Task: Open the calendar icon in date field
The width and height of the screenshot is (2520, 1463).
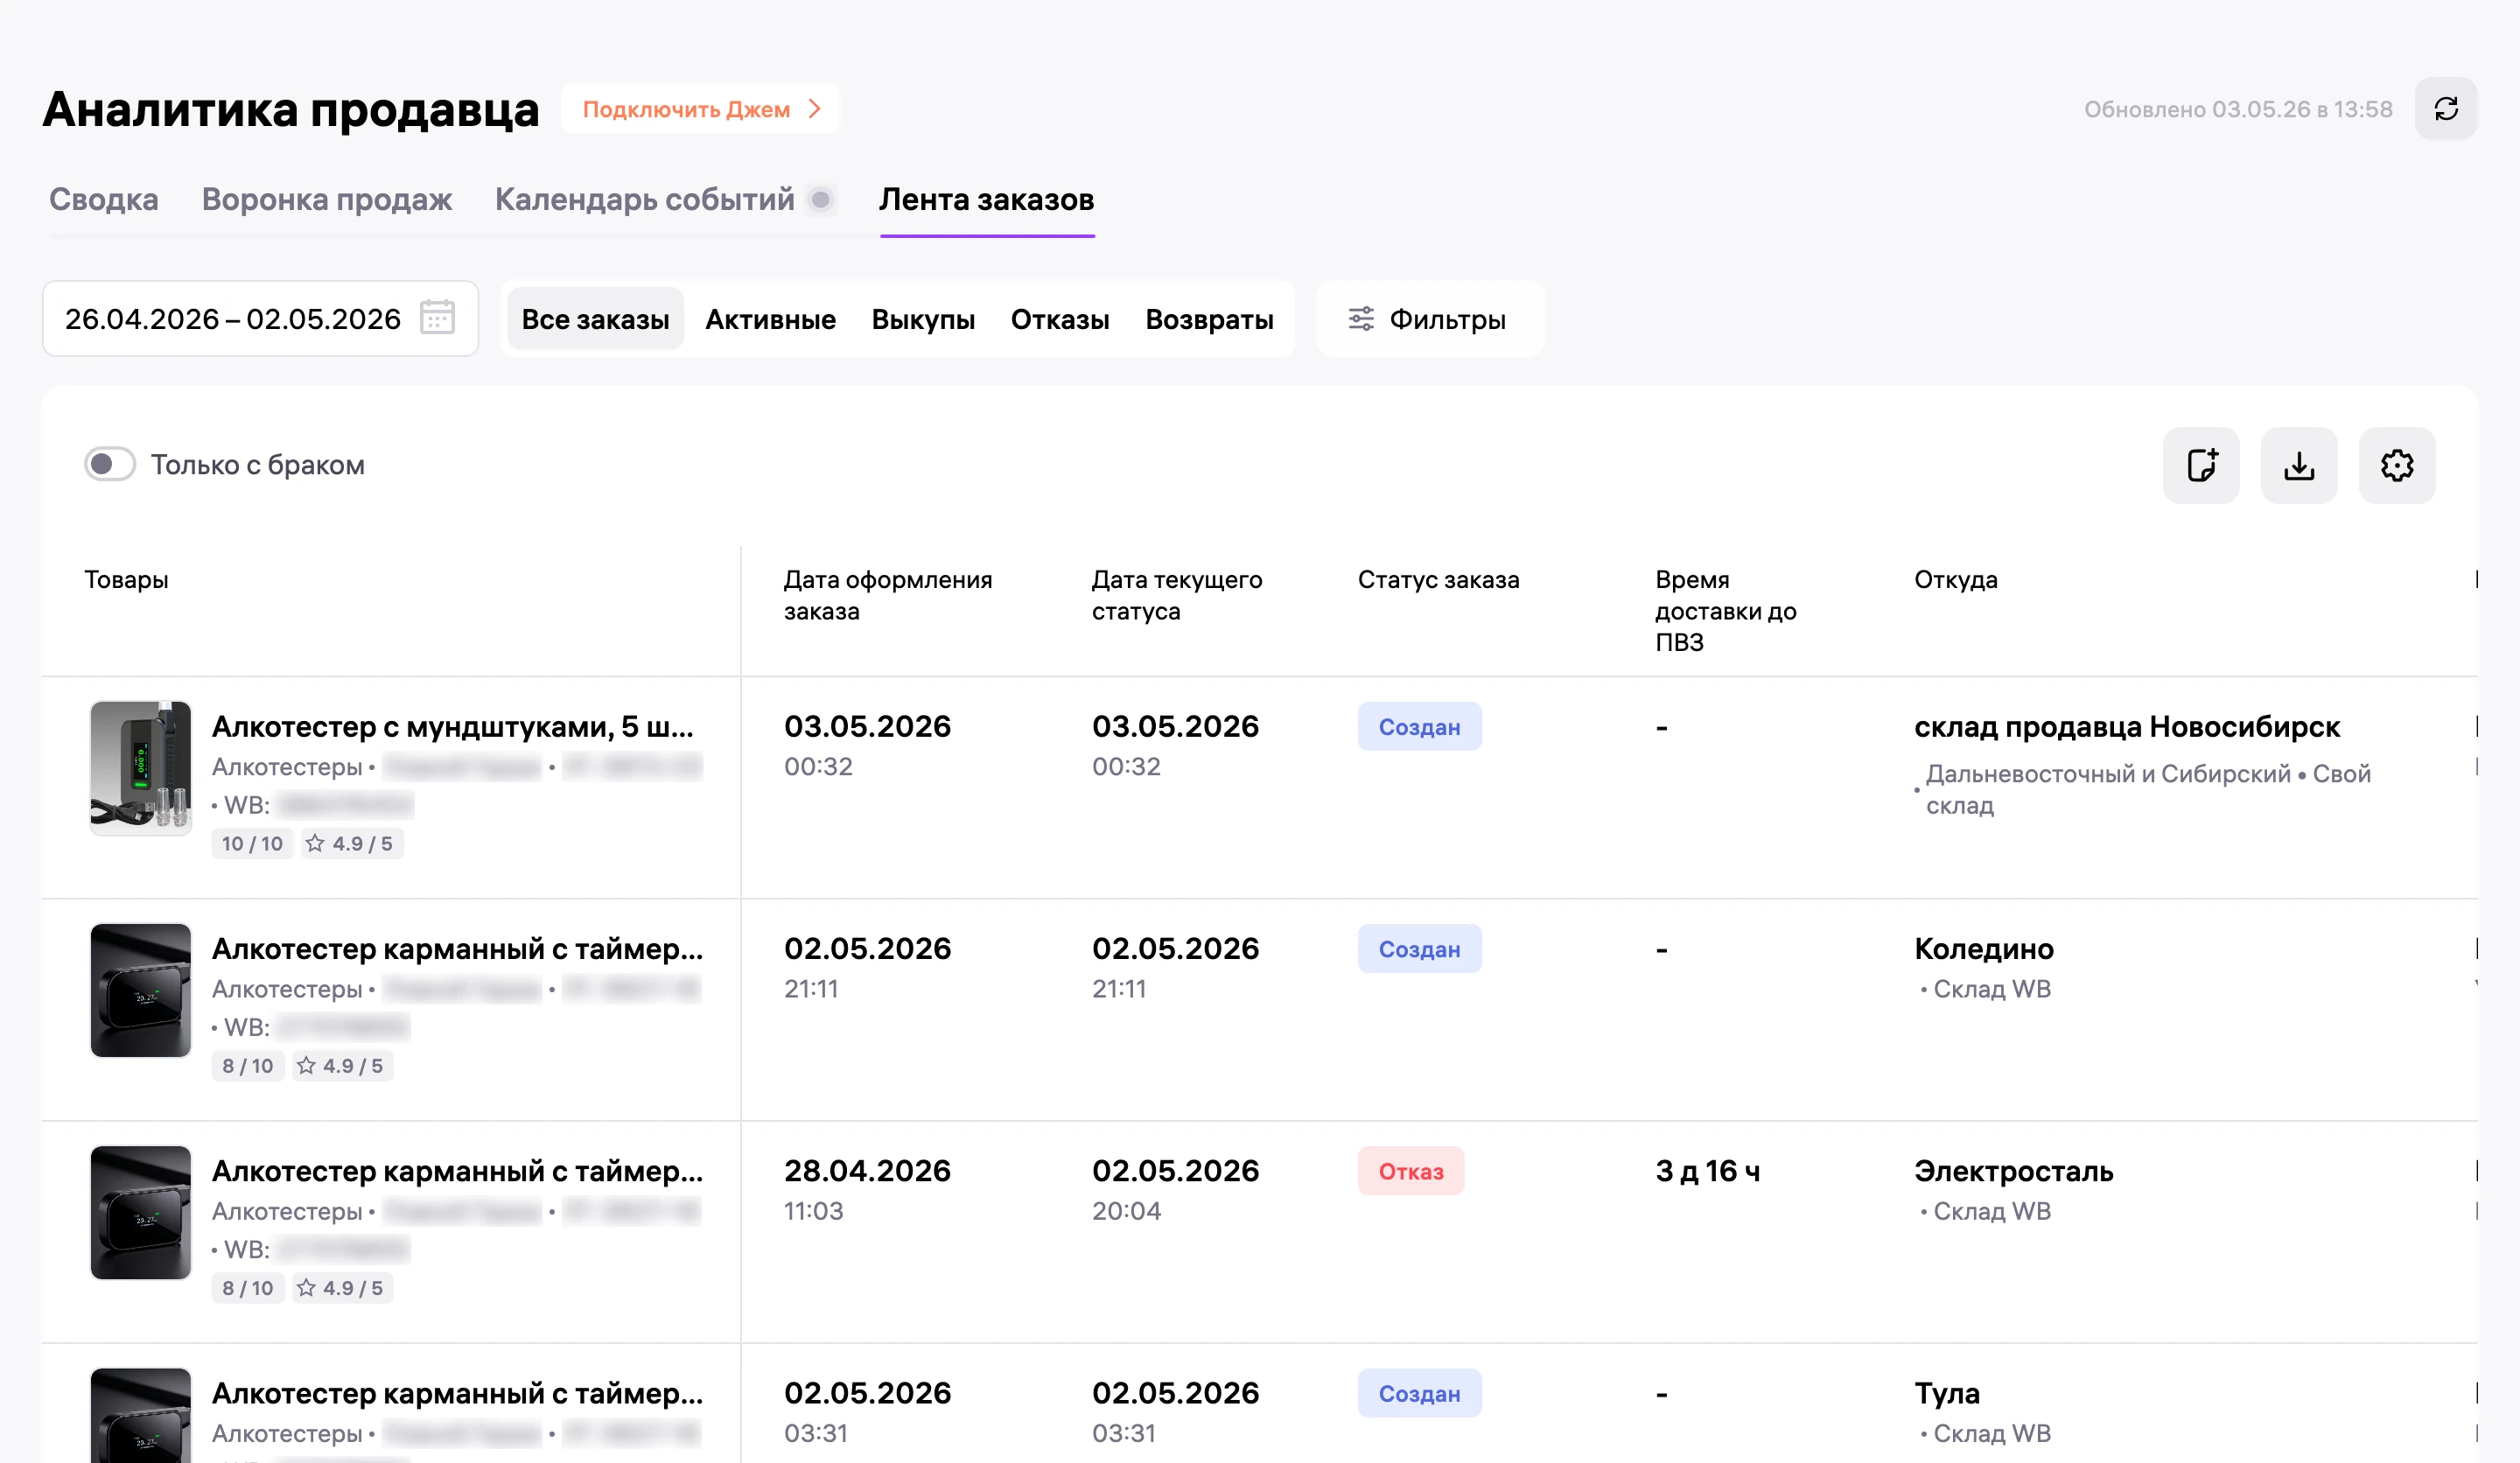Action: [x=437, y=318]
